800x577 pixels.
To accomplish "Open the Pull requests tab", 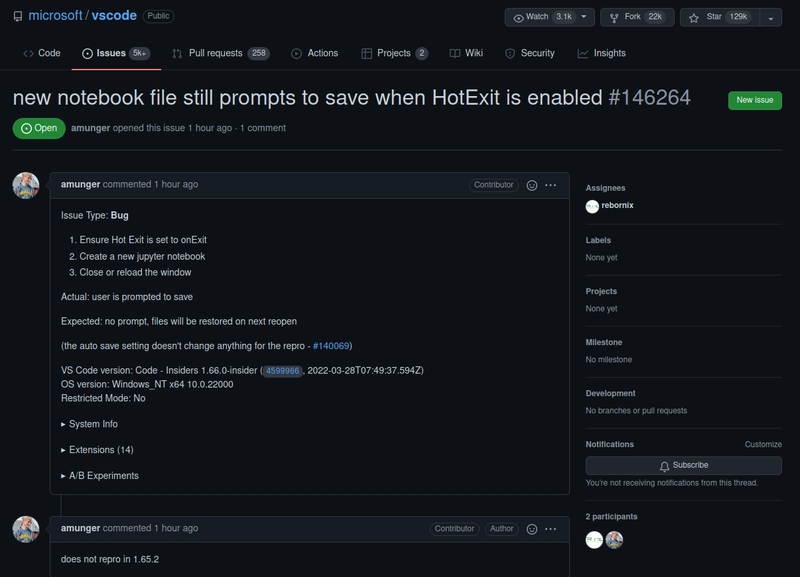I will (x=220, y=53).
